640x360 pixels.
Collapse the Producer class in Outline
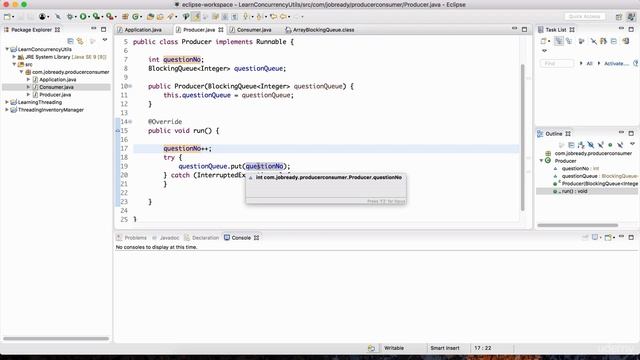tap(541, 160)
